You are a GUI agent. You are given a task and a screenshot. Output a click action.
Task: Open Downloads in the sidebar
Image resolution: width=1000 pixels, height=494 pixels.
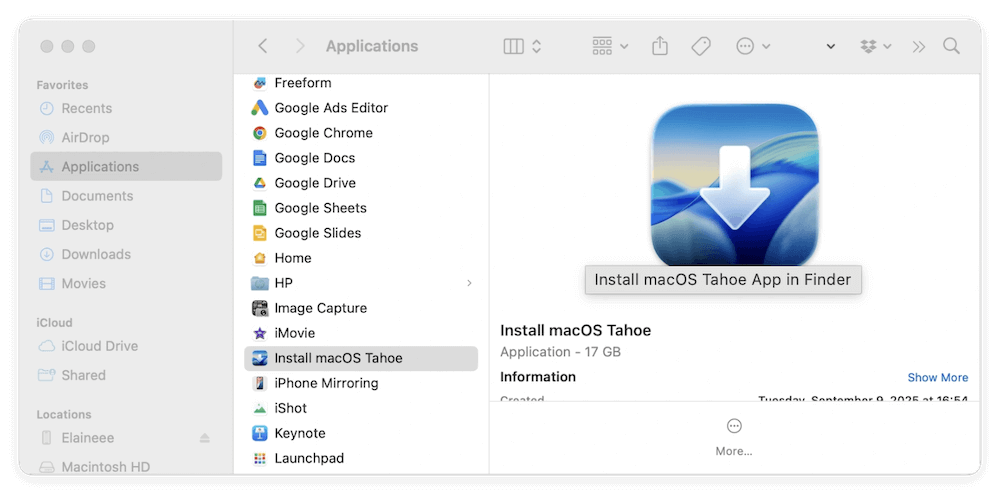[126, 254]
